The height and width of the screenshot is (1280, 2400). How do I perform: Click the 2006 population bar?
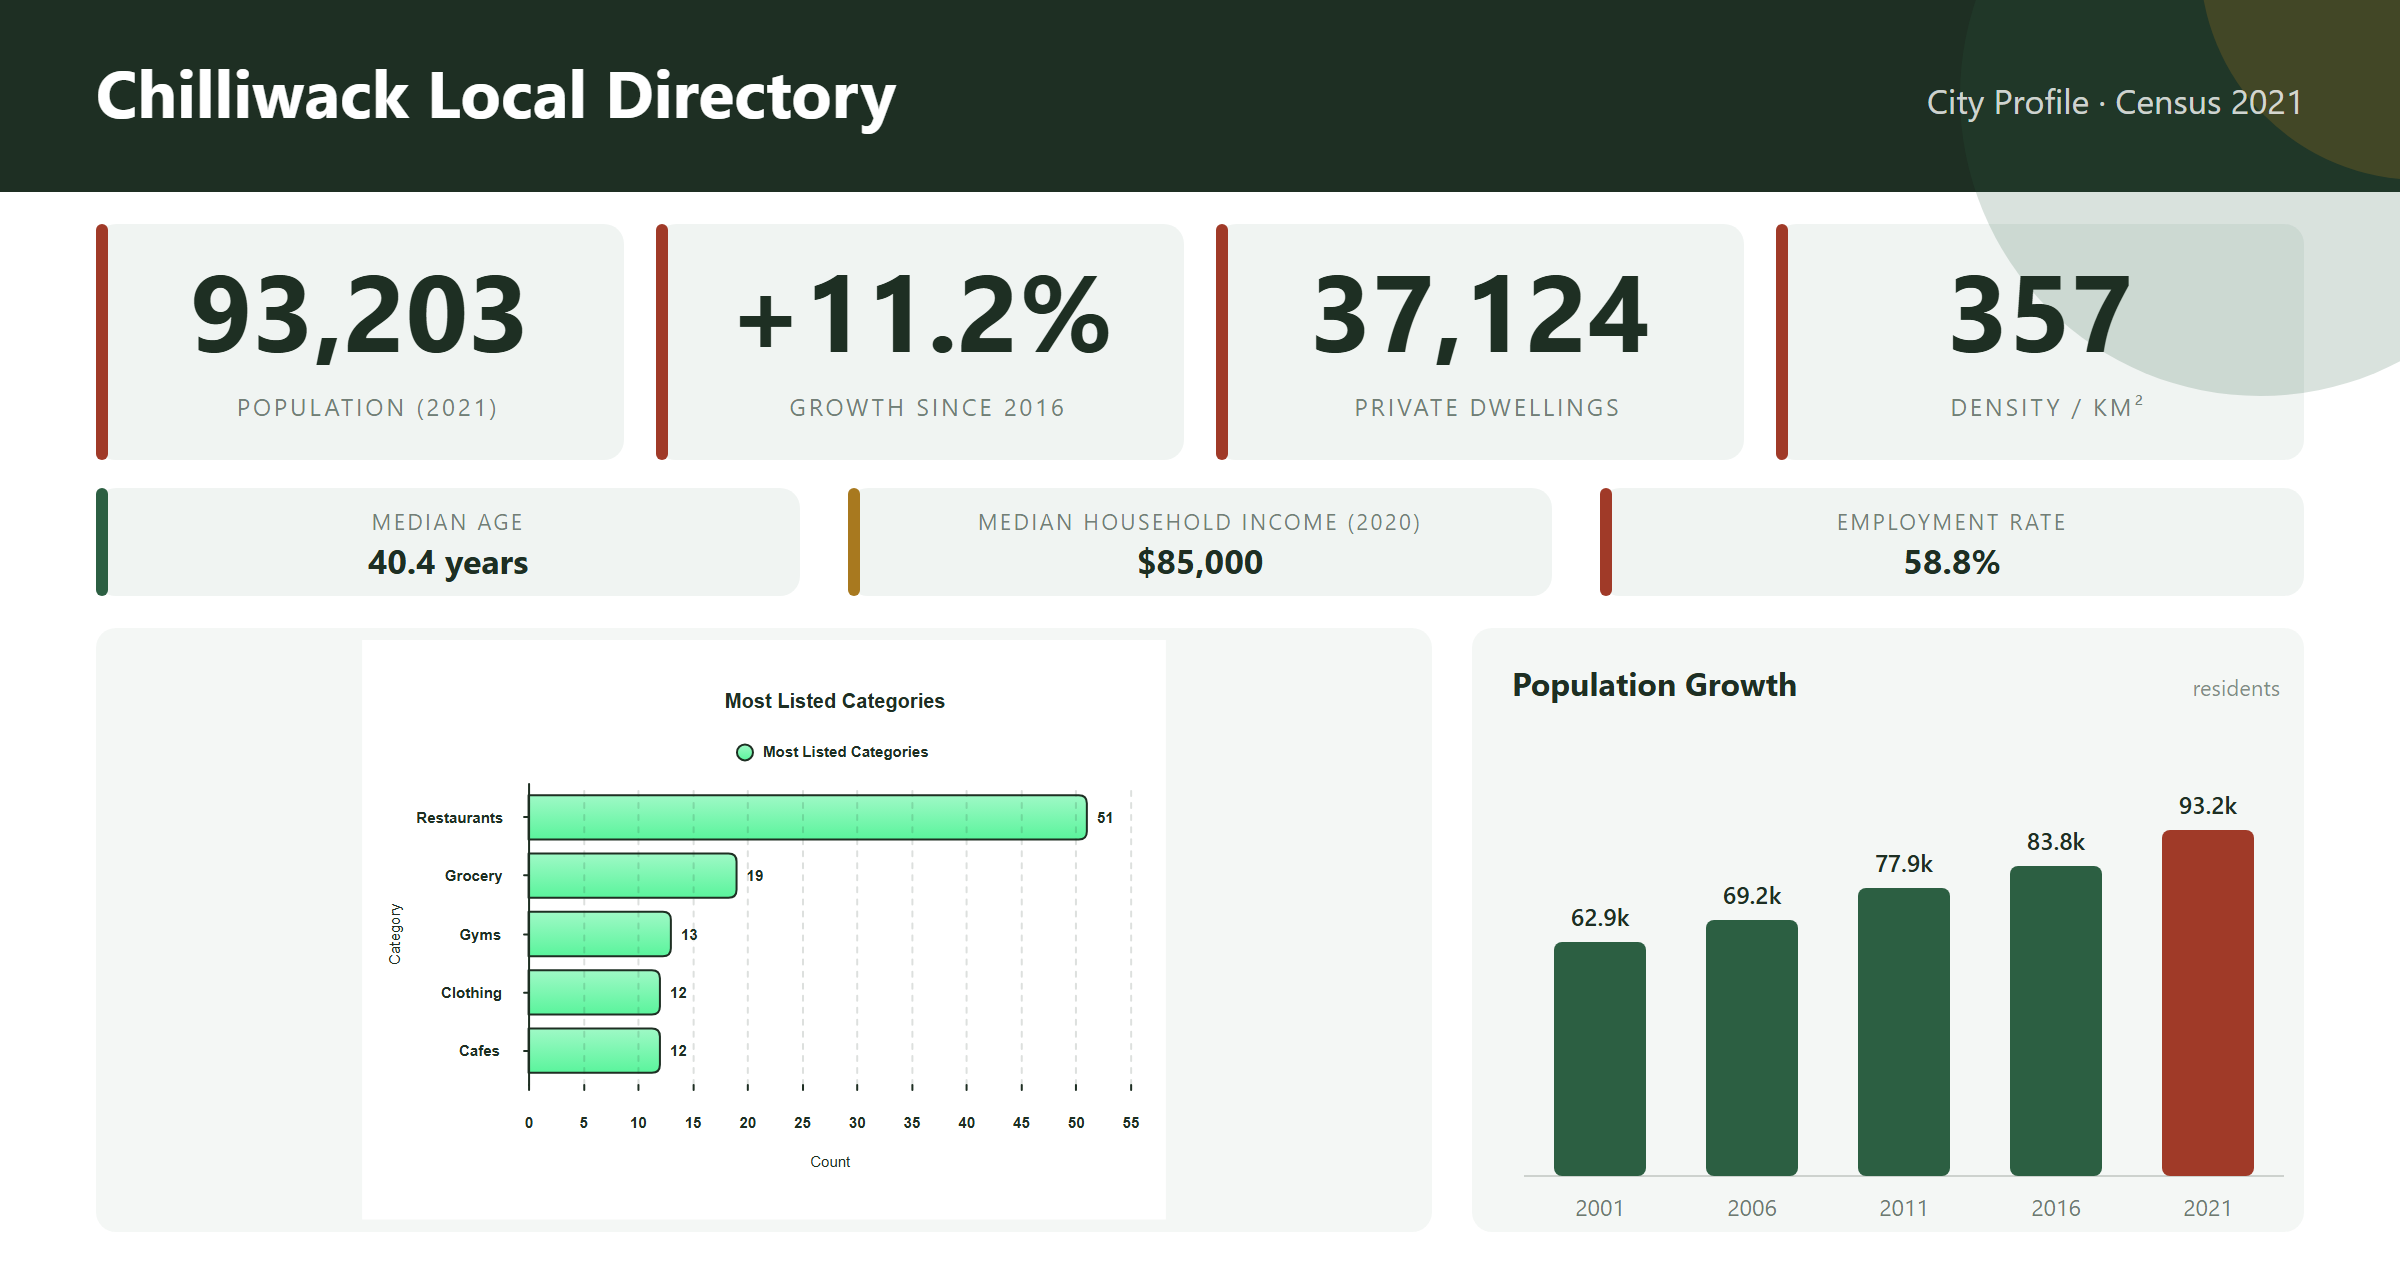point(1752,1048)
